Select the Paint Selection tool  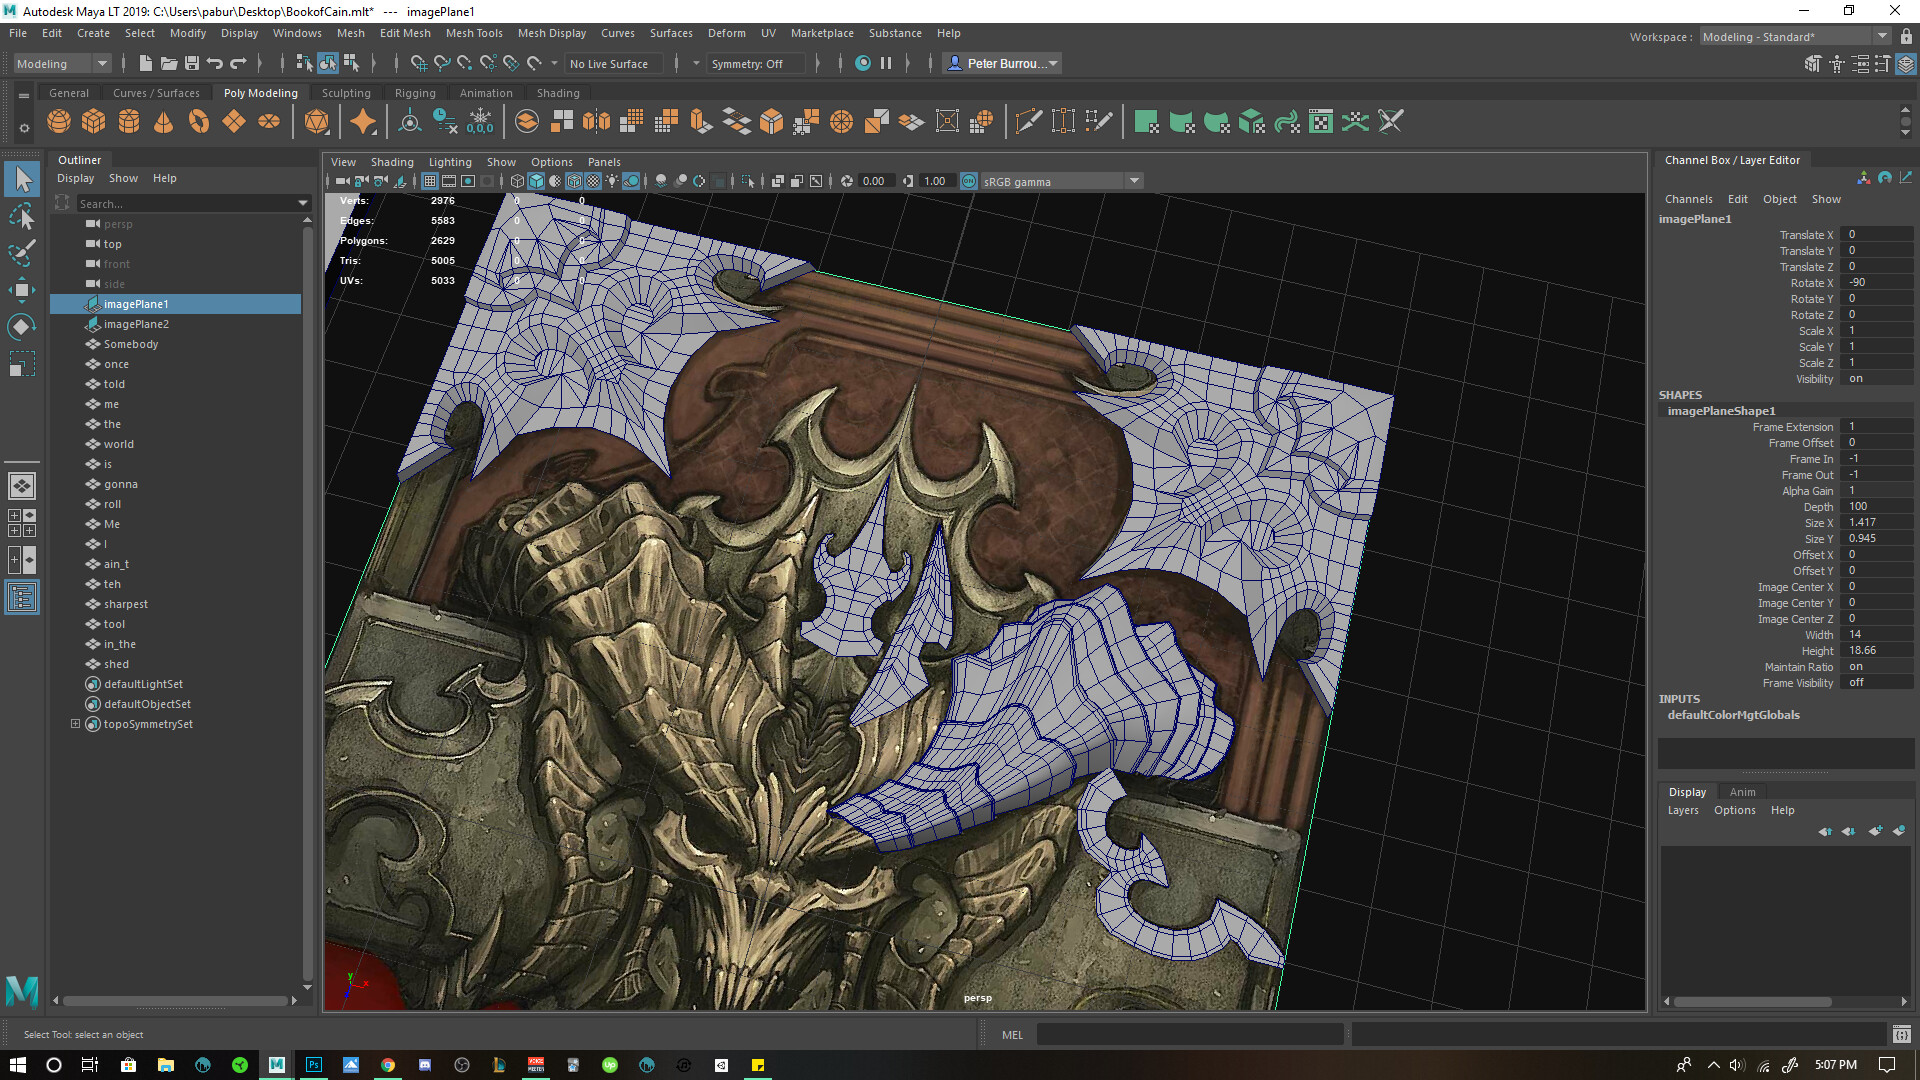pyautogui.click(x=22, y=253)
